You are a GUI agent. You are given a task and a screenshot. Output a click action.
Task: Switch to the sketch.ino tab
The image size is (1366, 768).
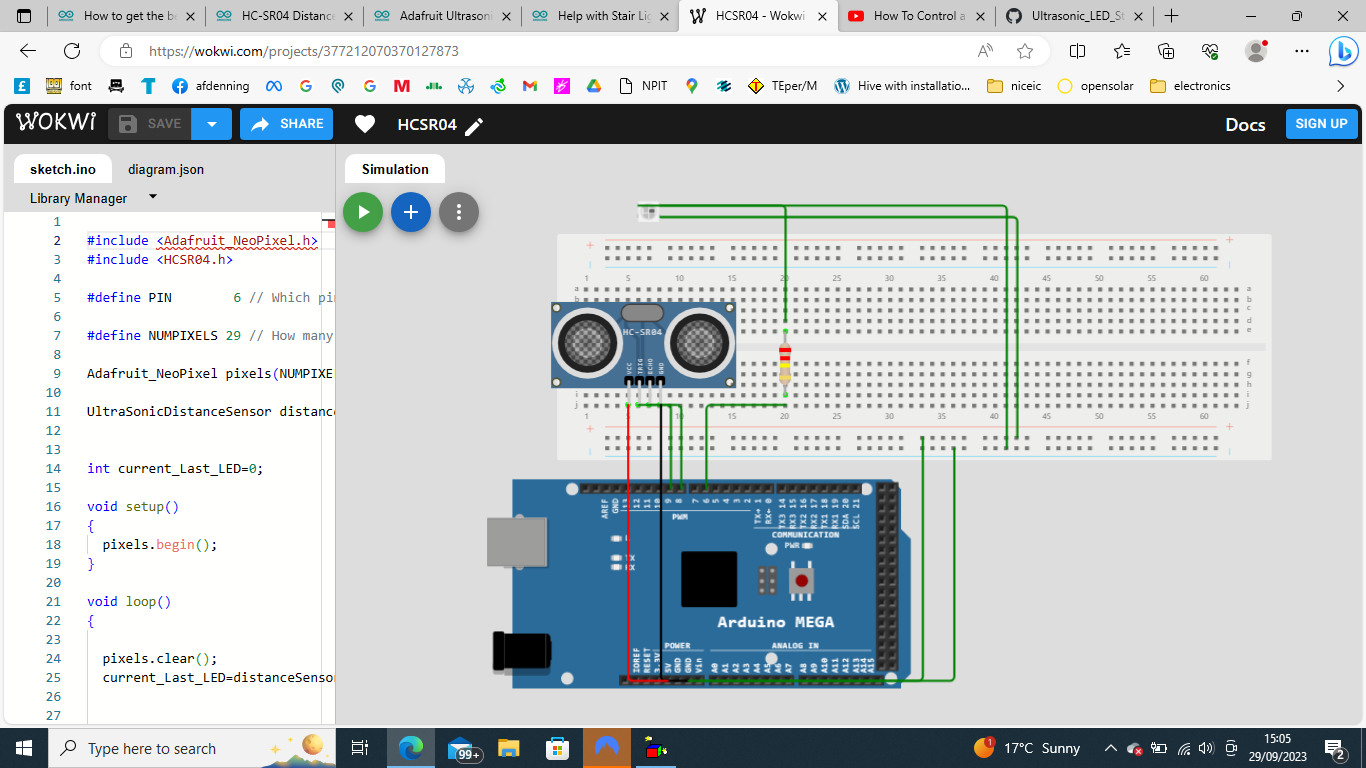coord(63,169)
